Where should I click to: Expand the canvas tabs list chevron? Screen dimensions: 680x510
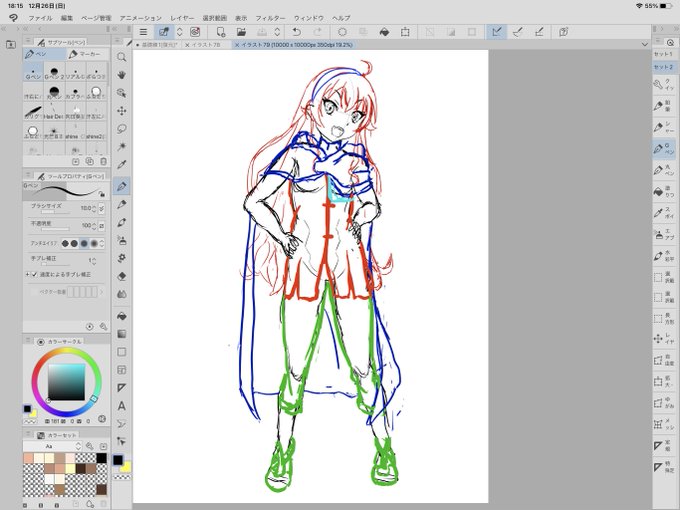644,44
